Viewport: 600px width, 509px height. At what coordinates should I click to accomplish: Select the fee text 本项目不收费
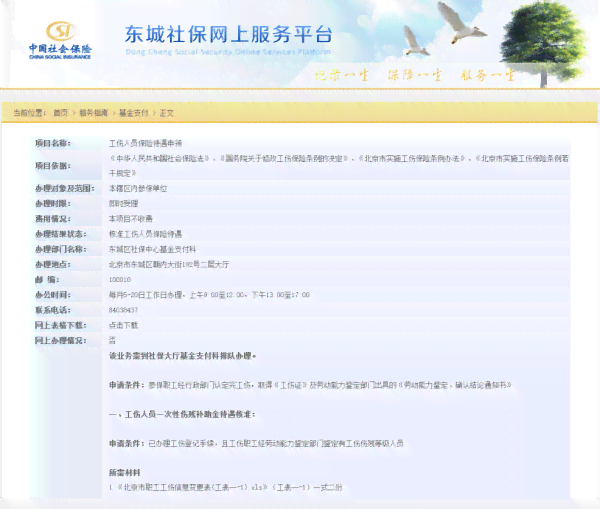tap(130, 219)
